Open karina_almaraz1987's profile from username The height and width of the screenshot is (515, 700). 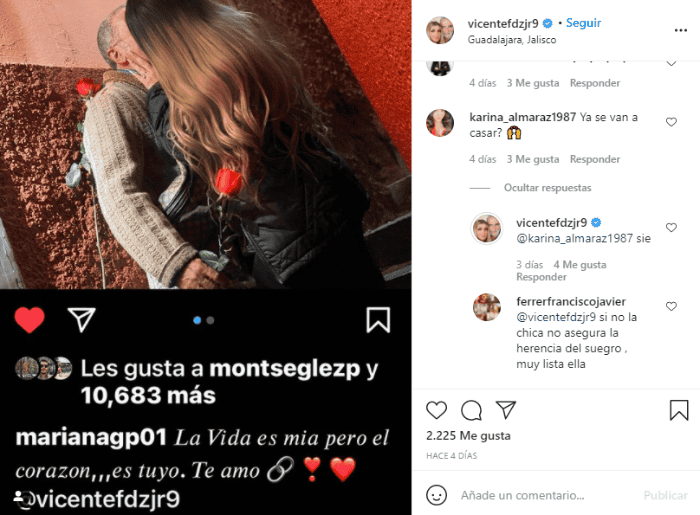(522, 117)
